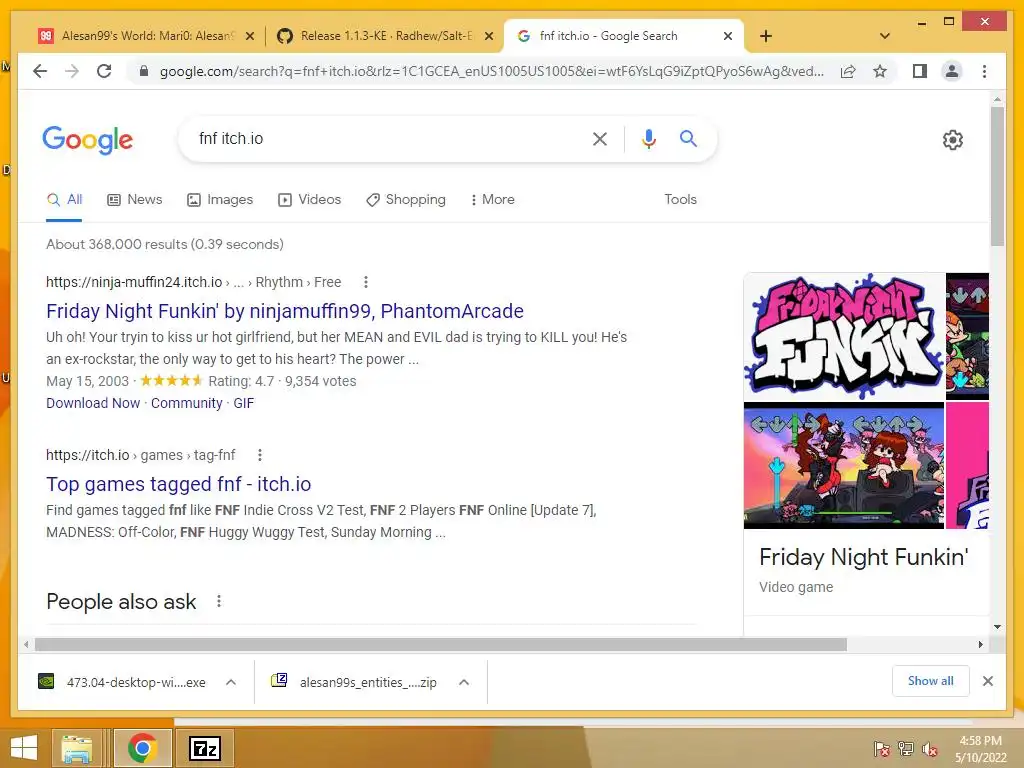1024x768 pixels.
Task: Click the horizontal scrollbar thumb
Action: pyautogui.click(x=441, y=645)
